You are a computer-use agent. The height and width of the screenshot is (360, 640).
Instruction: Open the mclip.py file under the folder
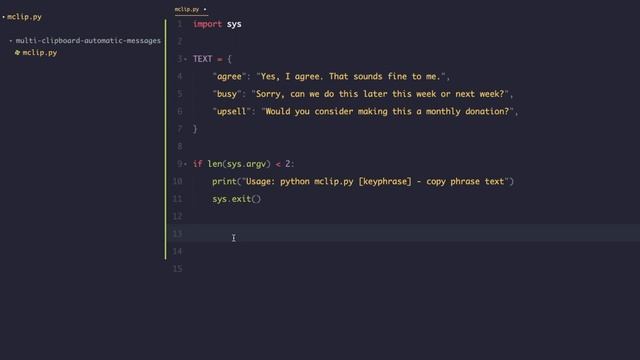click(x=40, y=53)
